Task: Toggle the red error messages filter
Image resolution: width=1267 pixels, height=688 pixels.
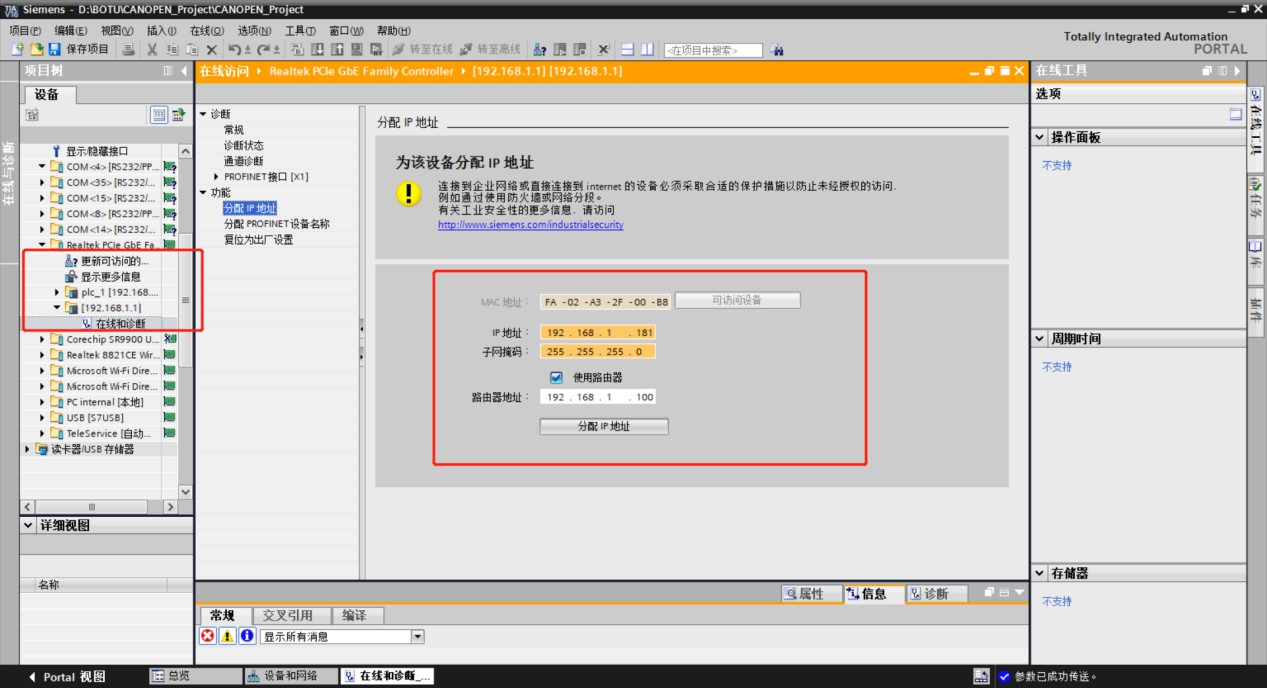Action: pyautogui.click(x=206, y=636)
